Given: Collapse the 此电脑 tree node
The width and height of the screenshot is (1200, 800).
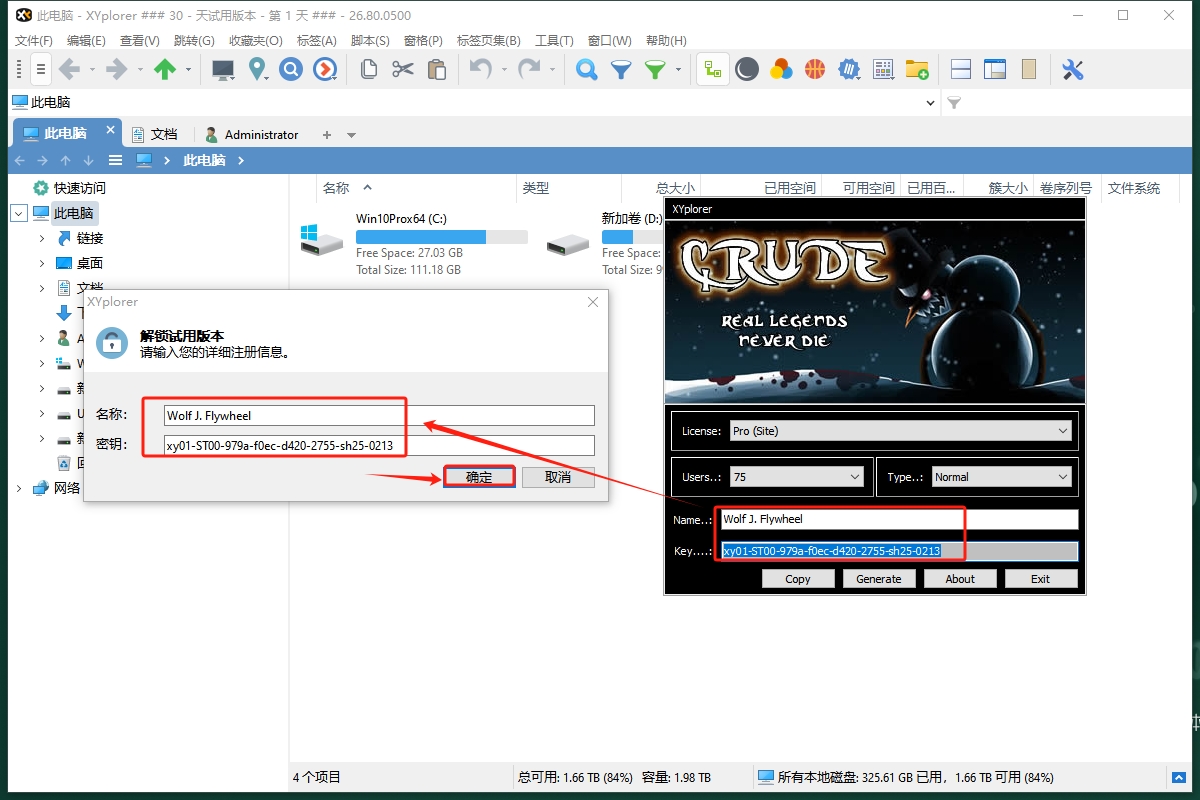Looking at the screenshot, I should pos(18,213).
